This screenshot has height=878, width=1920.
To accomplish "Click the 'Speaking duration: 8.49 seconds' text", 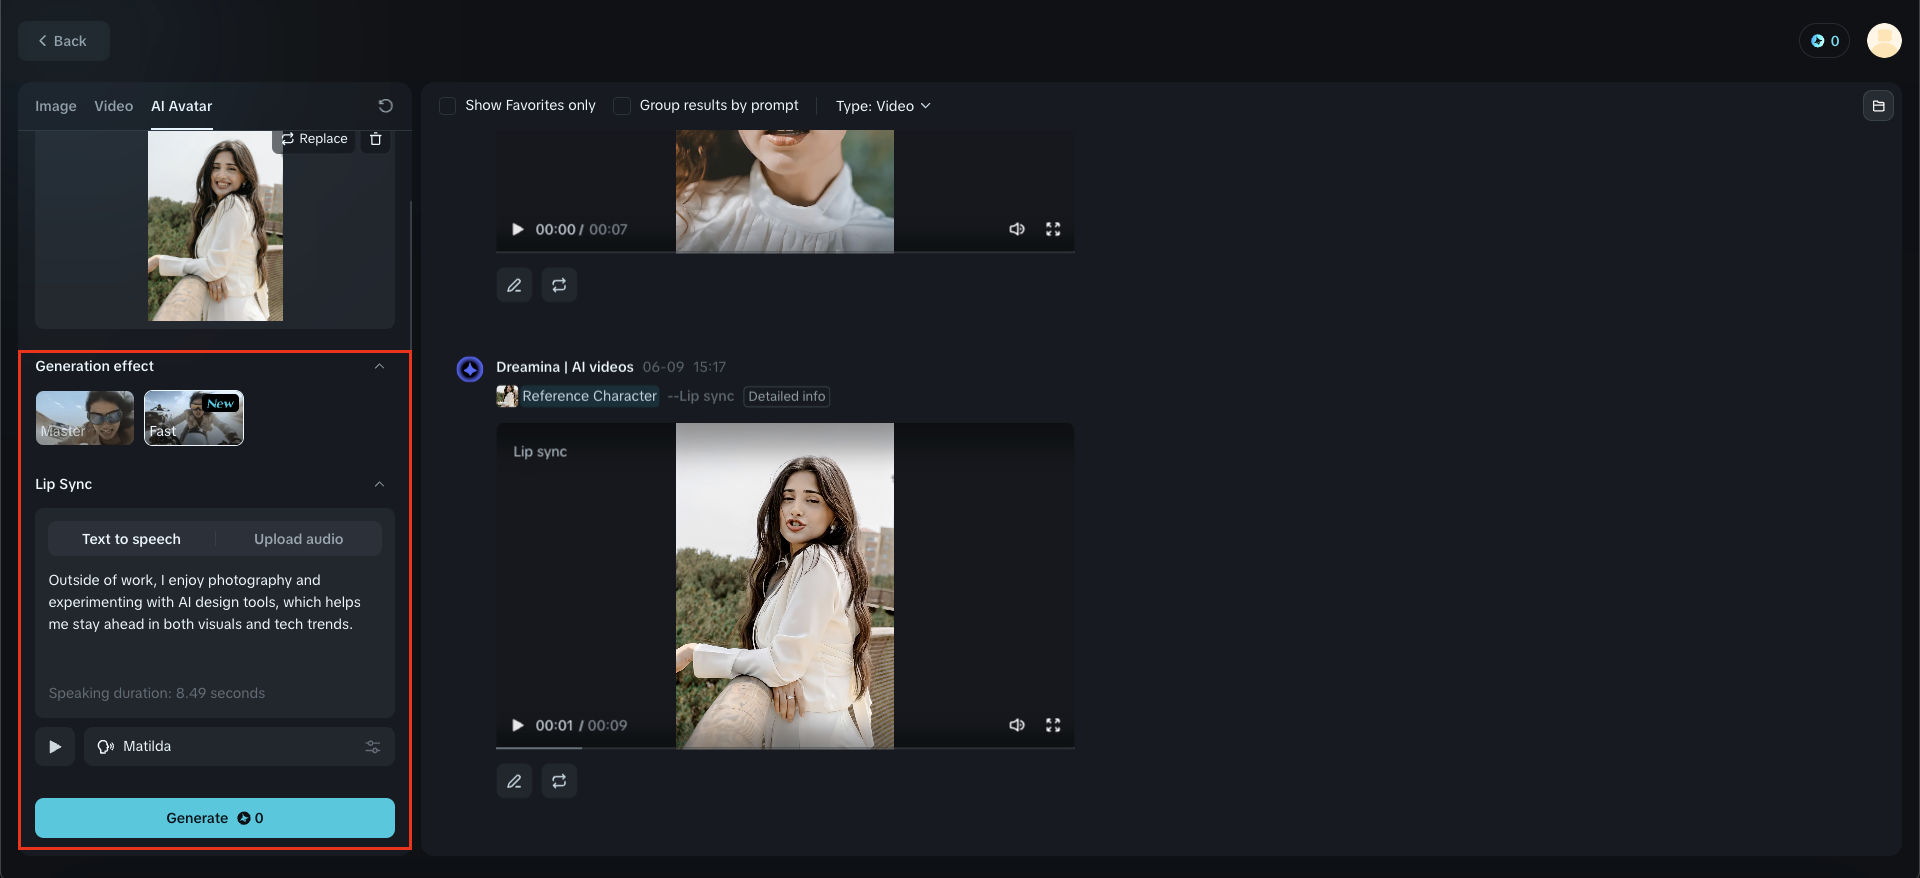I will pos(157,693).
